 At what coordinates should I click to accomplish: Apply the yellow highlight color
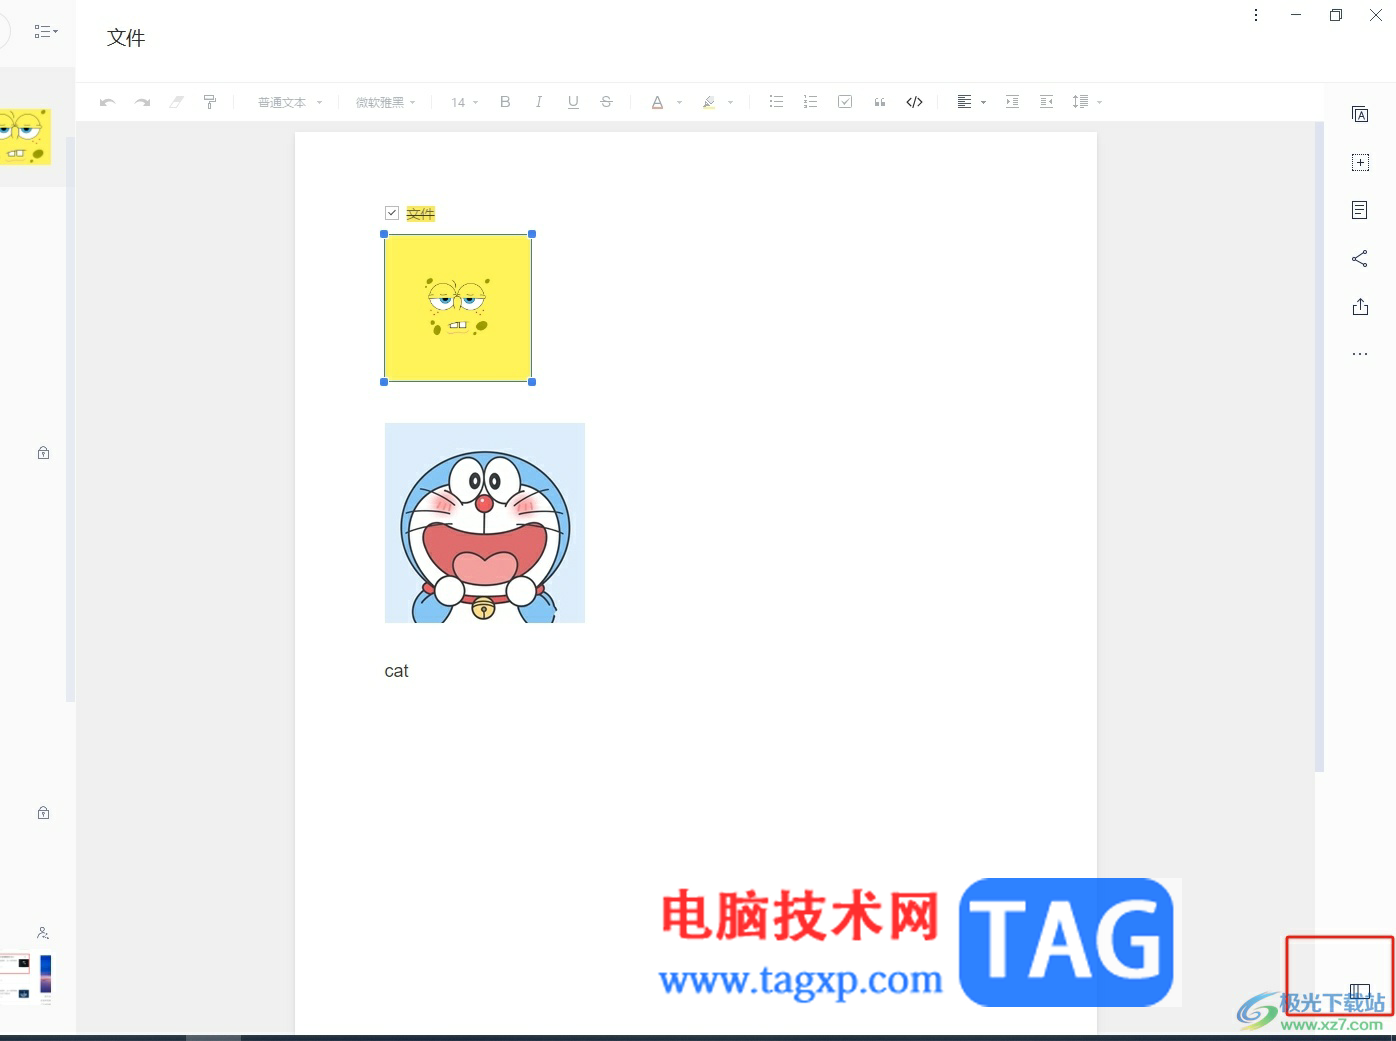[x=709, y=102]
